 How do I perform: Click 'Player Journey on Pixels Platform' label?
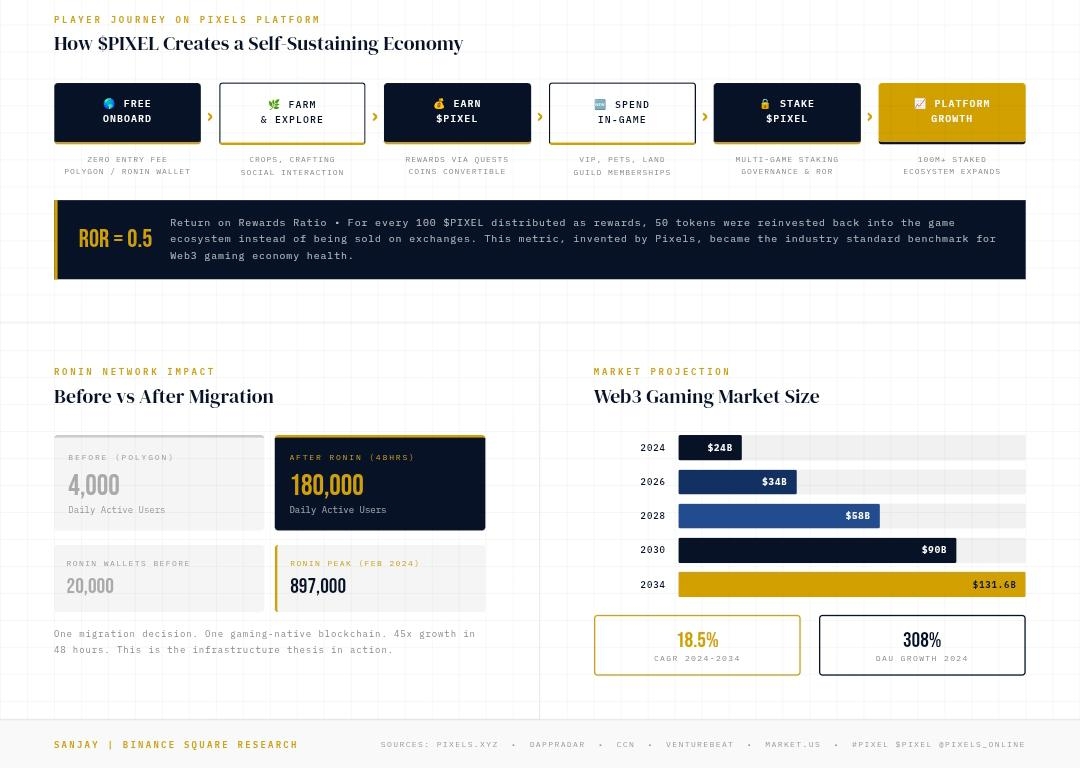(x=187, y=19)
